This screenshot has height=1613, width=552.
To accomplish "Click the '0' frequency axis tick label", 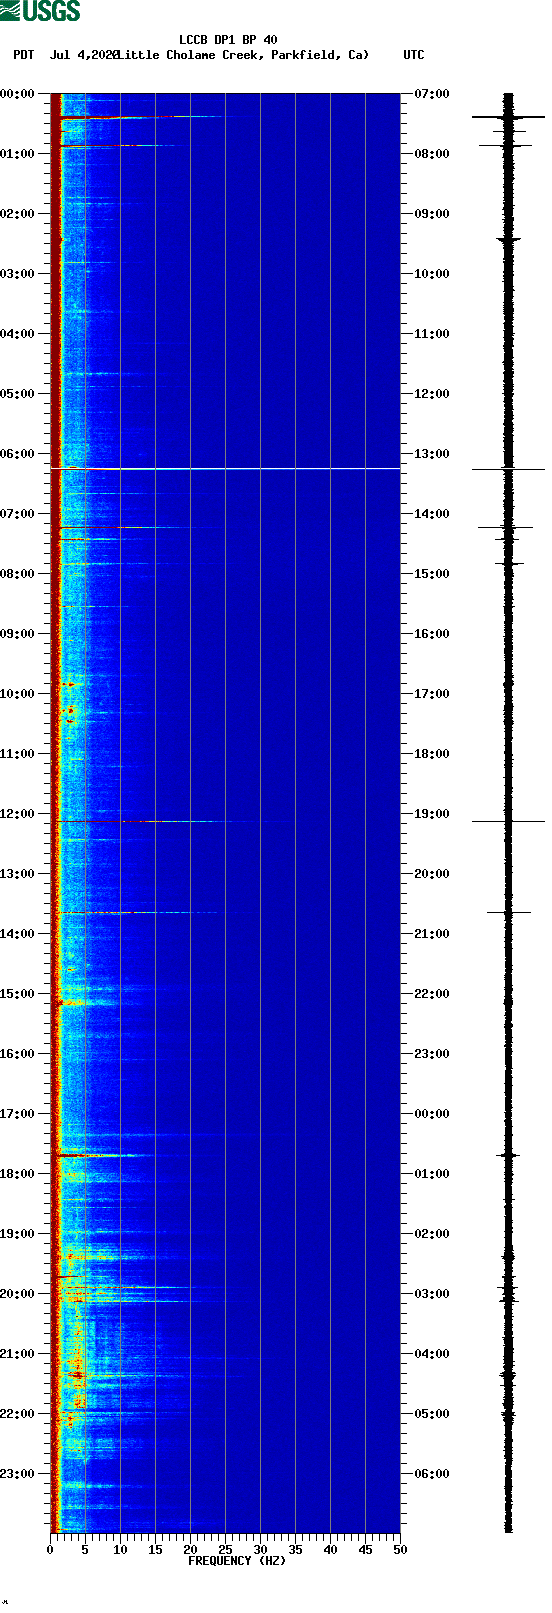I will 50,1550.
